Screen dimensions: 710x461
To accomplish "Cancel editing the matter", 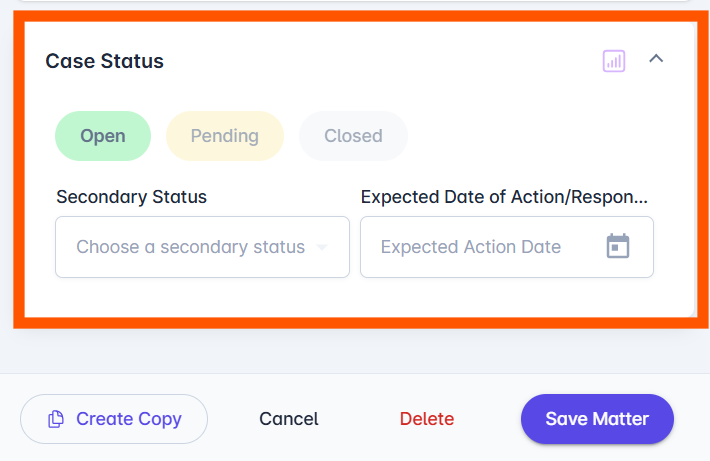I will coord(289,419).
